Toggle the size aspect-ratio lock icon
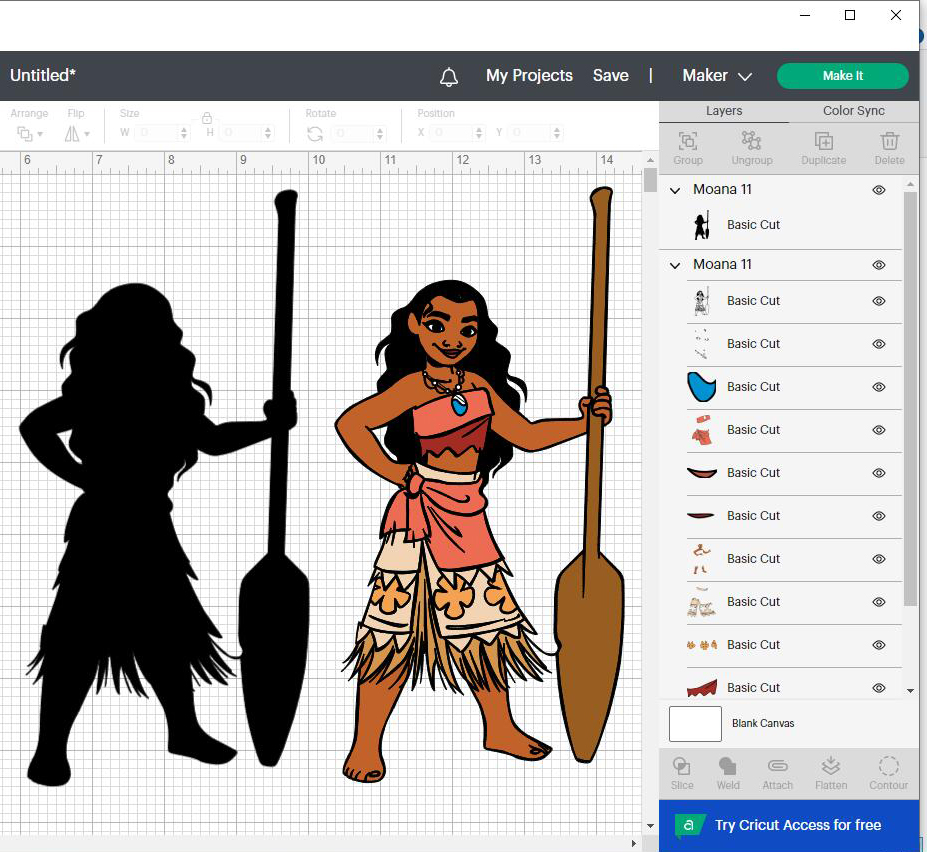This screenshot has height=852, width=927. (207, 118)
